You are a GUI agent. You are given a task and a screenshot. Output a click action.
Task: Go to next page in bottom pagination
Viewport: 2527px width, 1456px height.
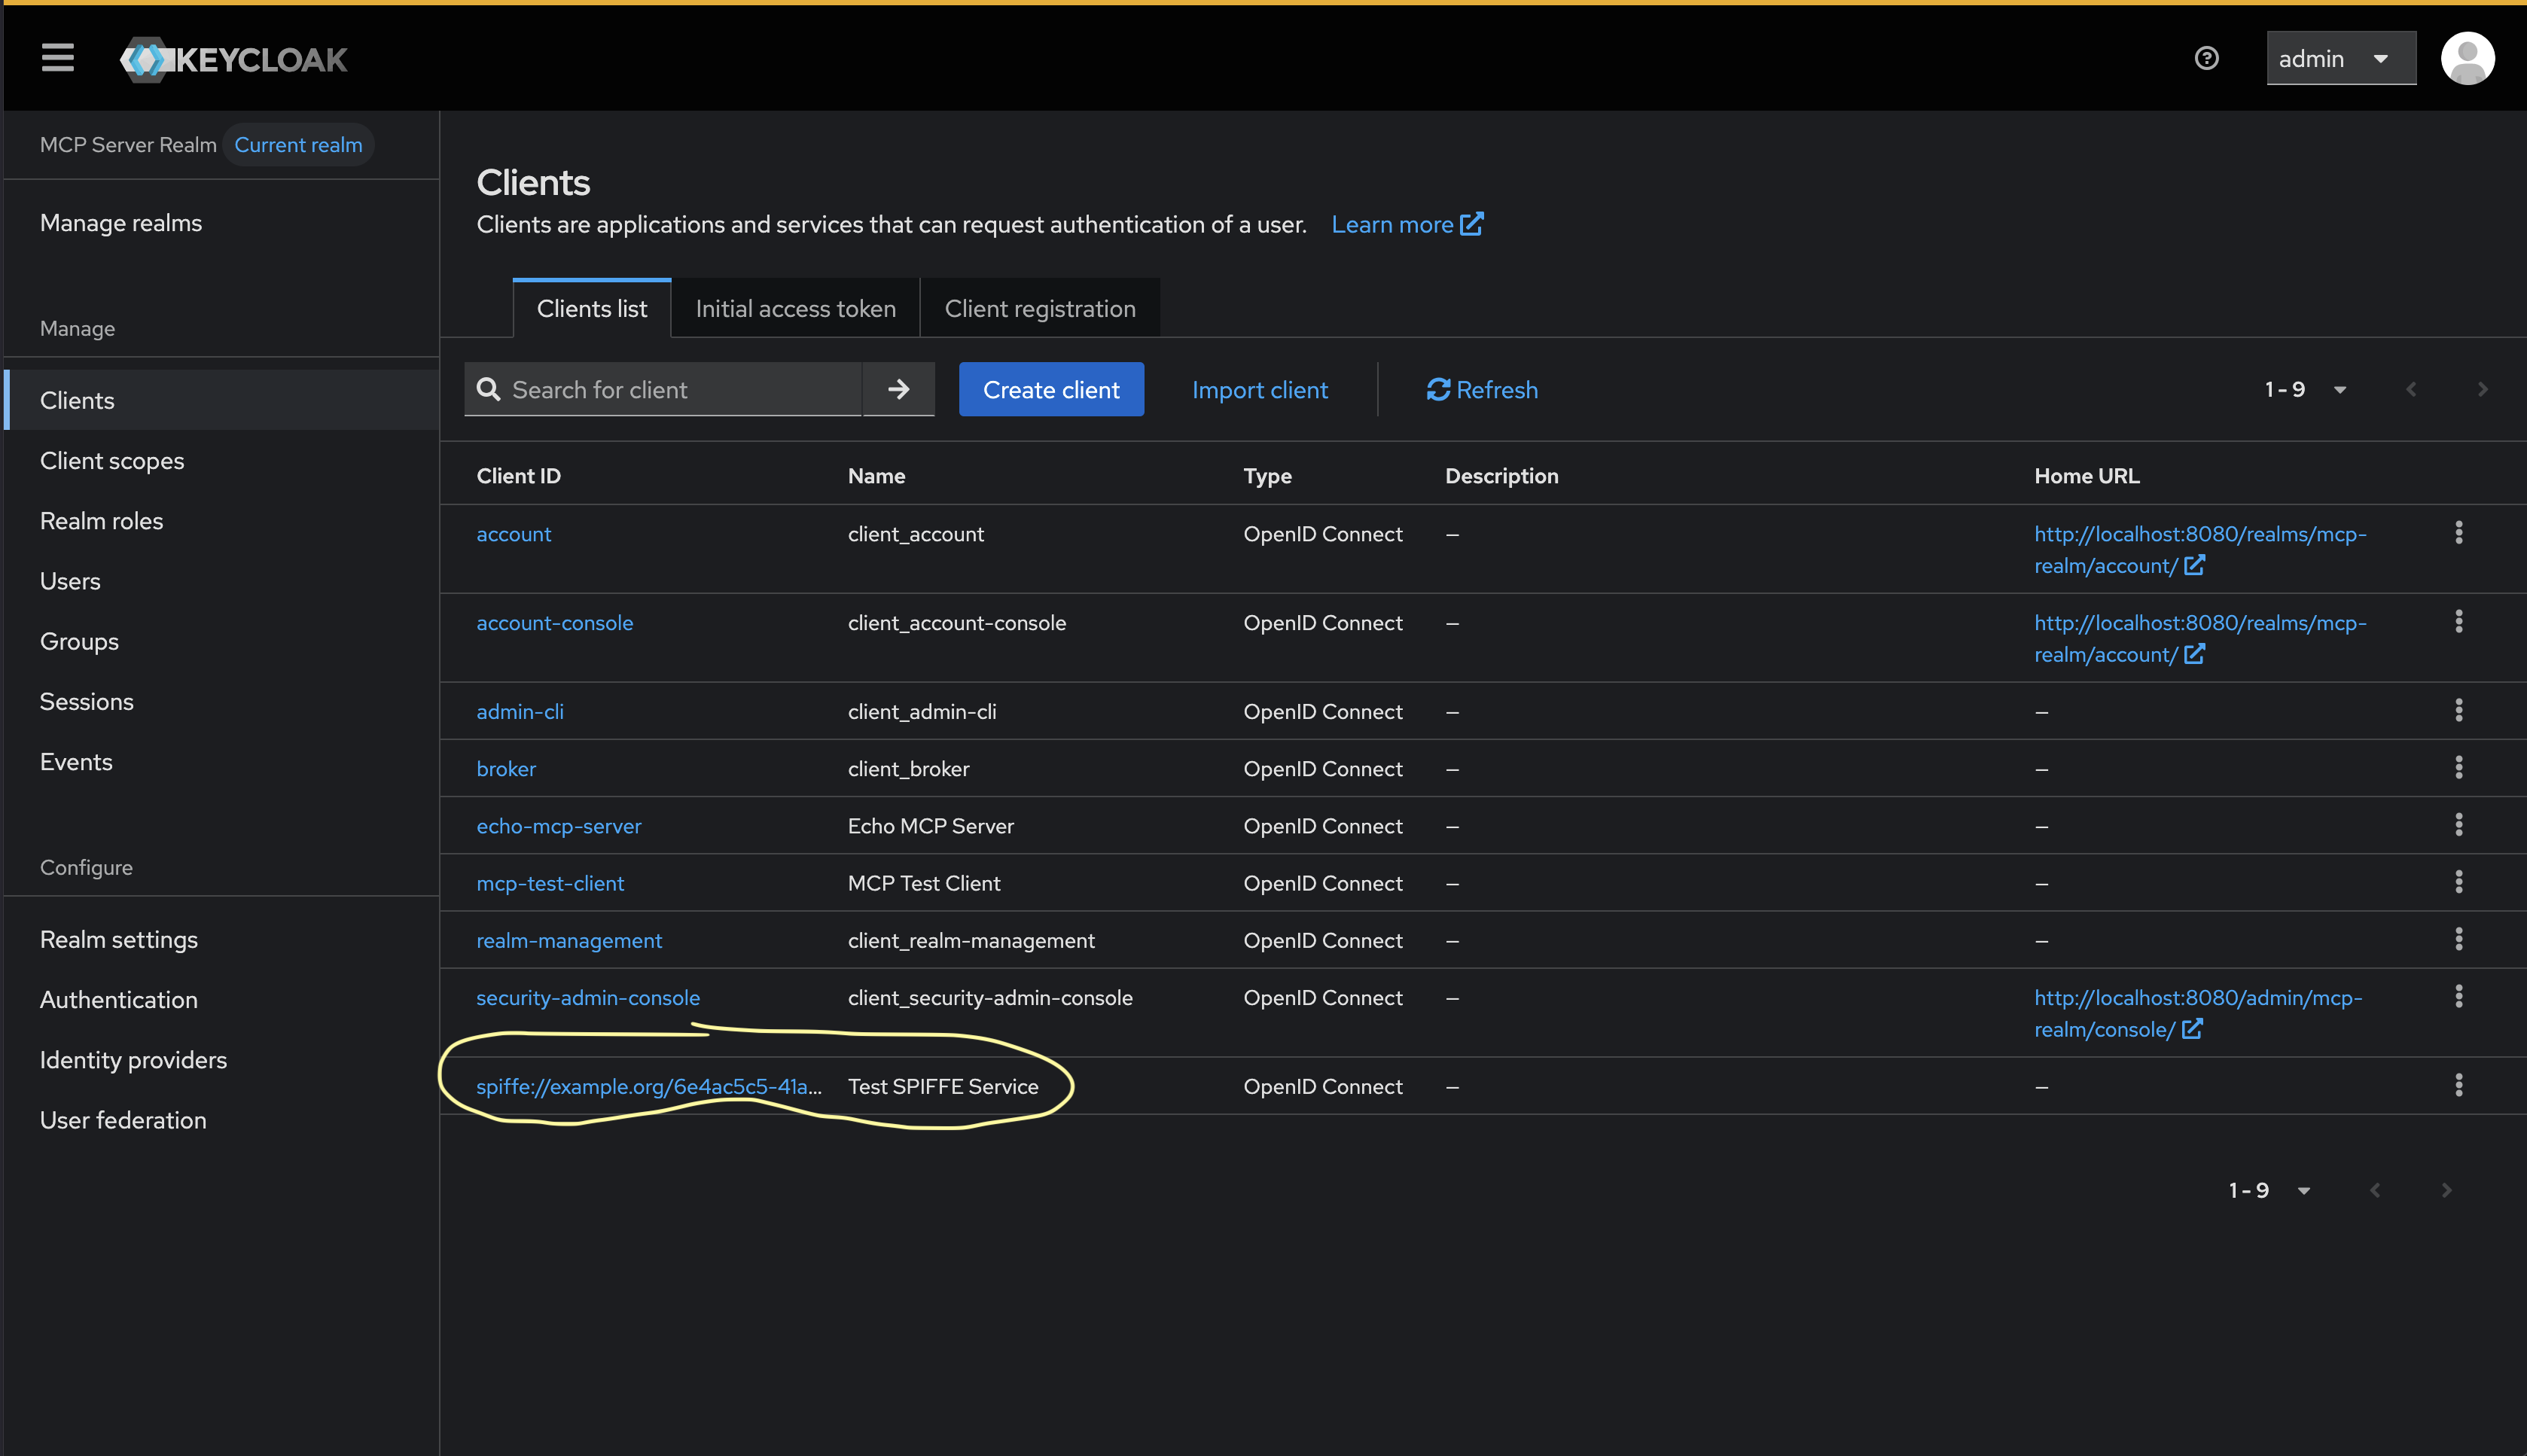(2446, 1190)
